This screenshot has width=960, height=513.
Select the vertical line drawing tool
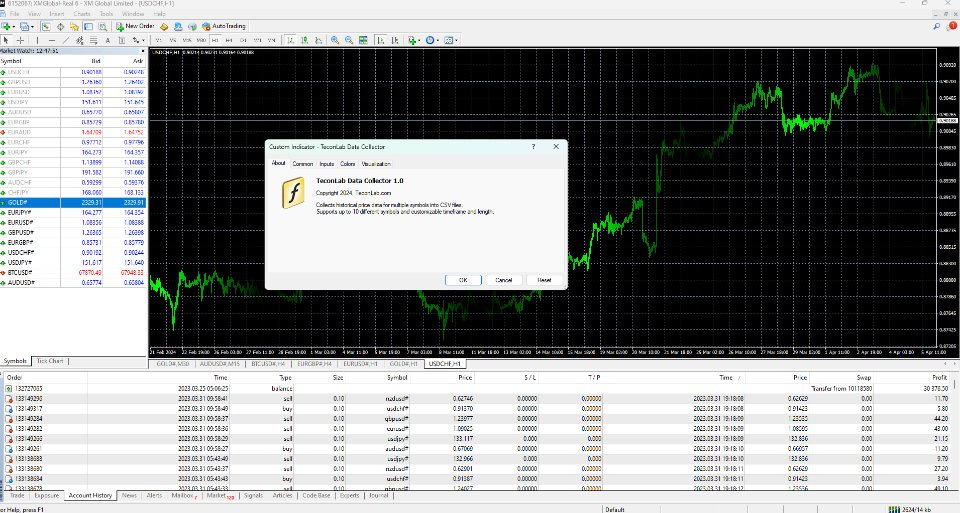click(37, 40)
